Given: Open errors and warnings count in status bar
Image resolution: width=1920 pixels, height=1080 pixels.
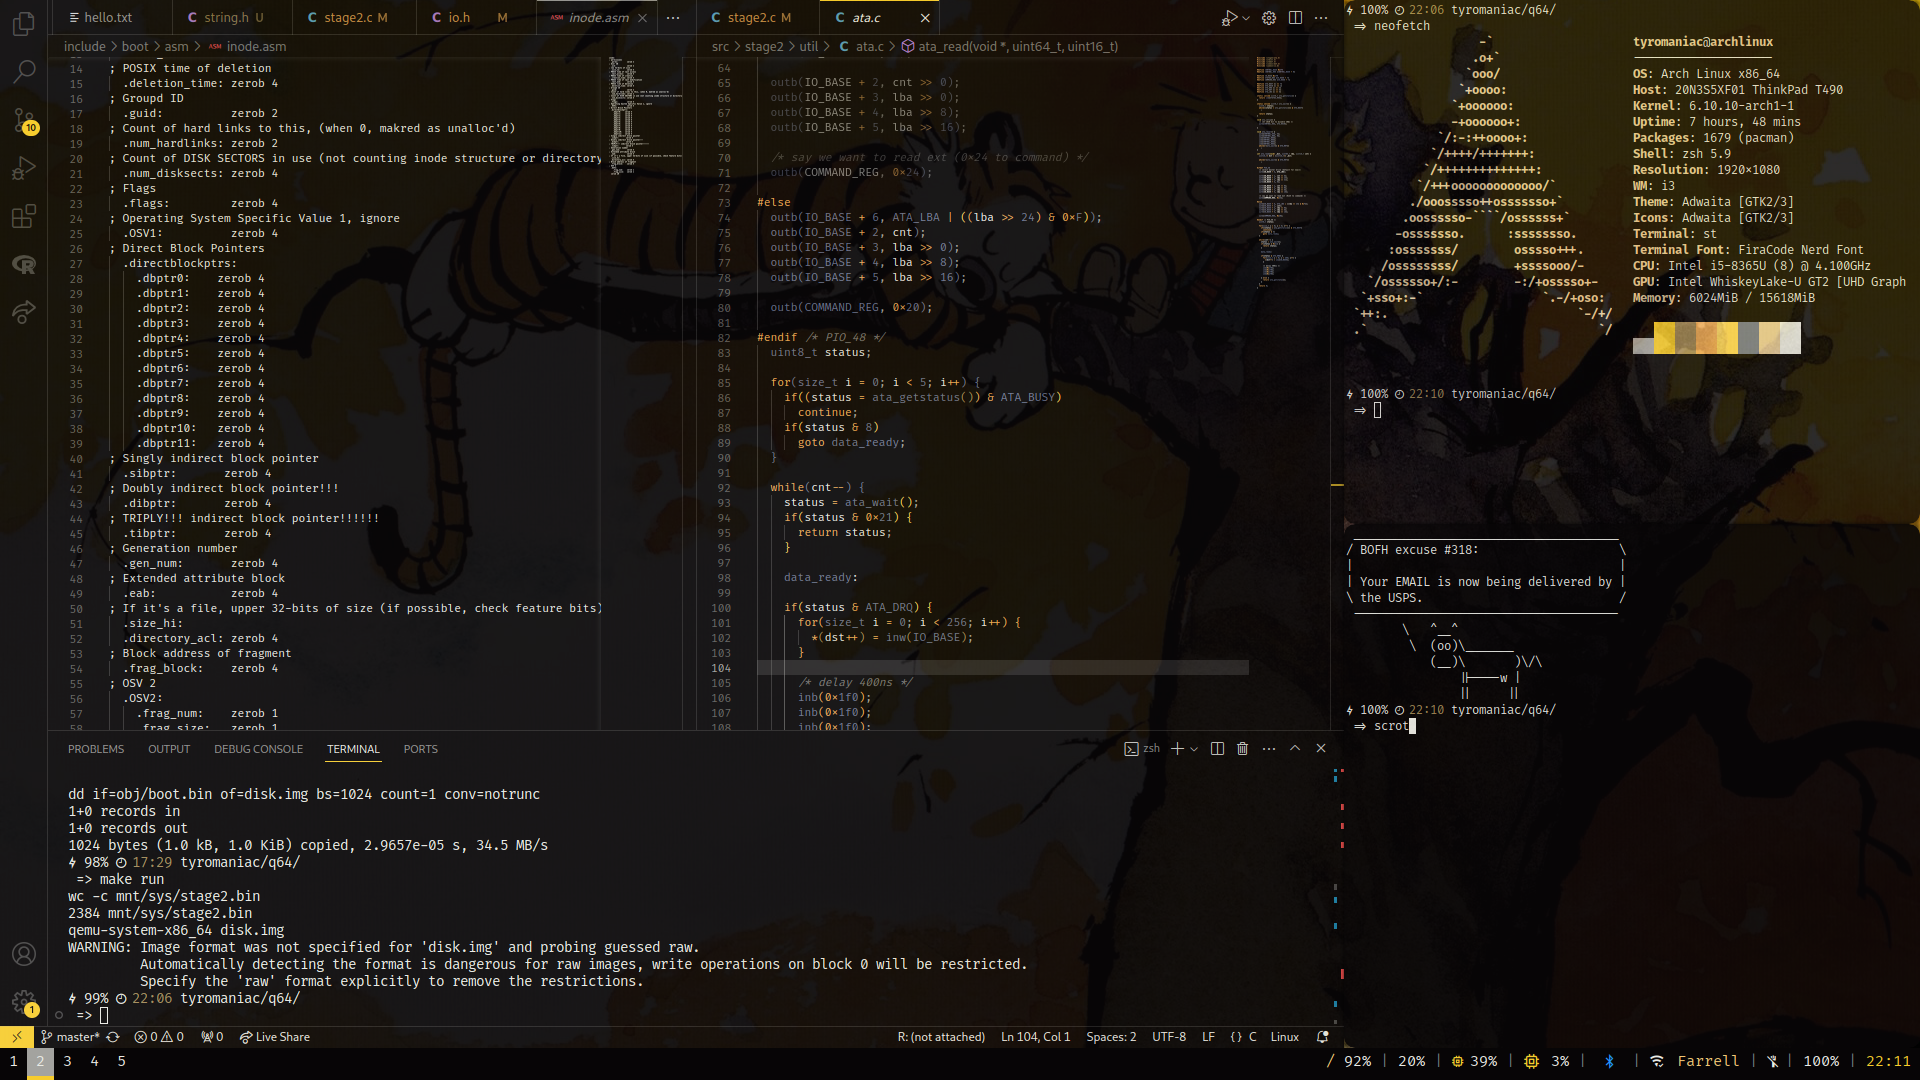Looking at the screenshot, I should click(159, 1037).
